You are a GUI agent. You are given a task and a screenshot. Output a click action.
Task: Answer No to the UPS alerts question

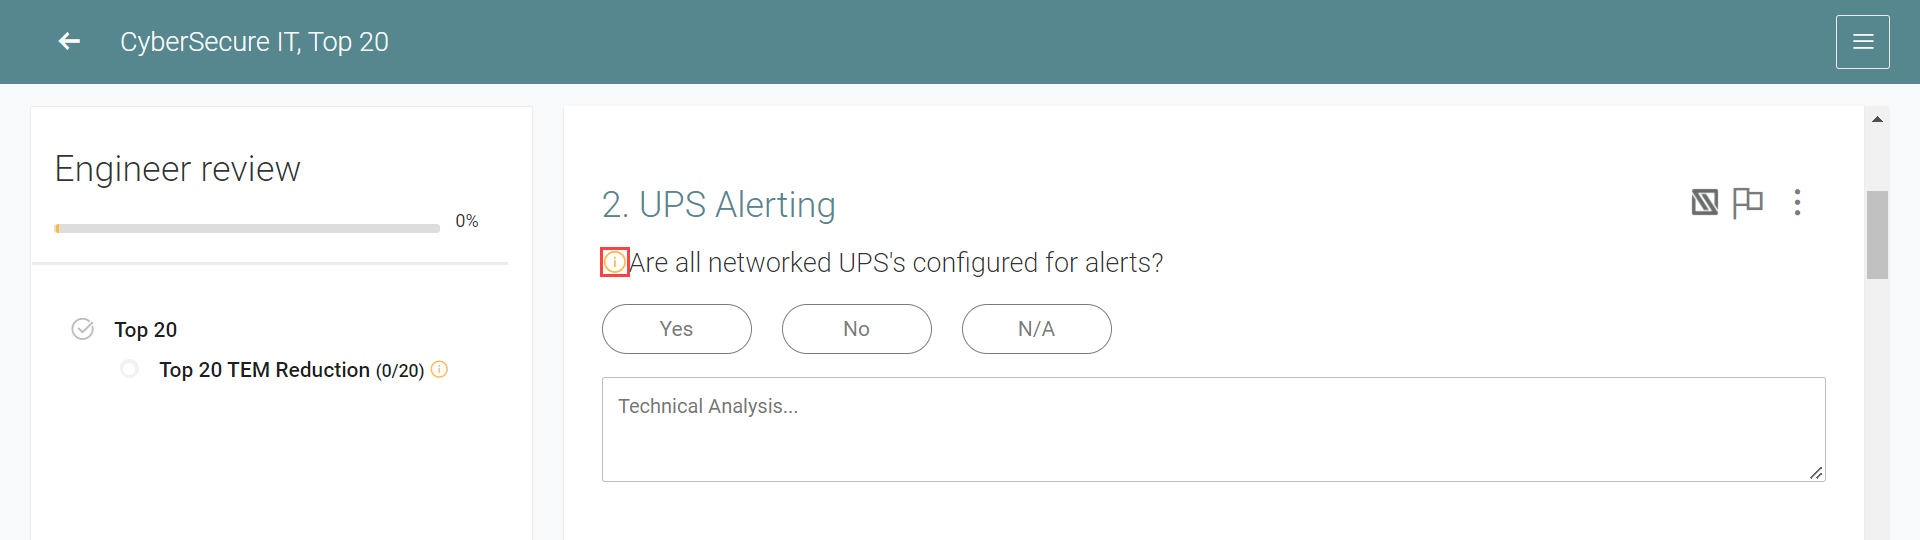point(856,329)
